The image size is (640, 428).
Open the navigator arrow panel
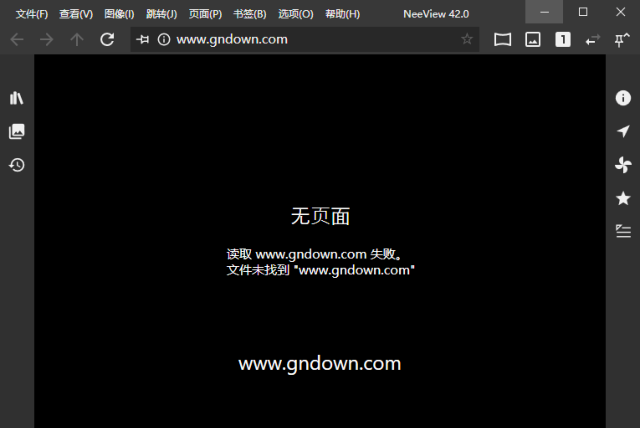coord(623,131)
